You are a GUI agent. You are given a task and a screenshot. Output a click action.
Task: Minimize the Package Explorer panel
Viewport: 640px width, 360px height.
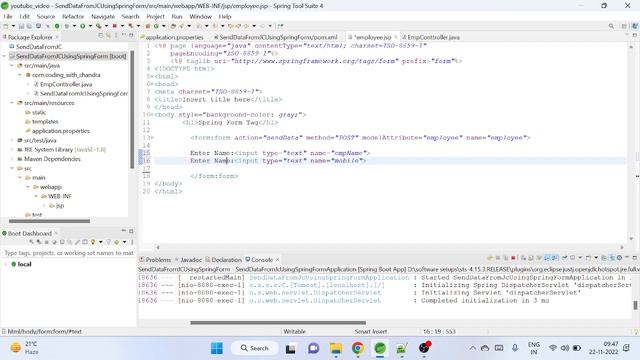(124, 36)
